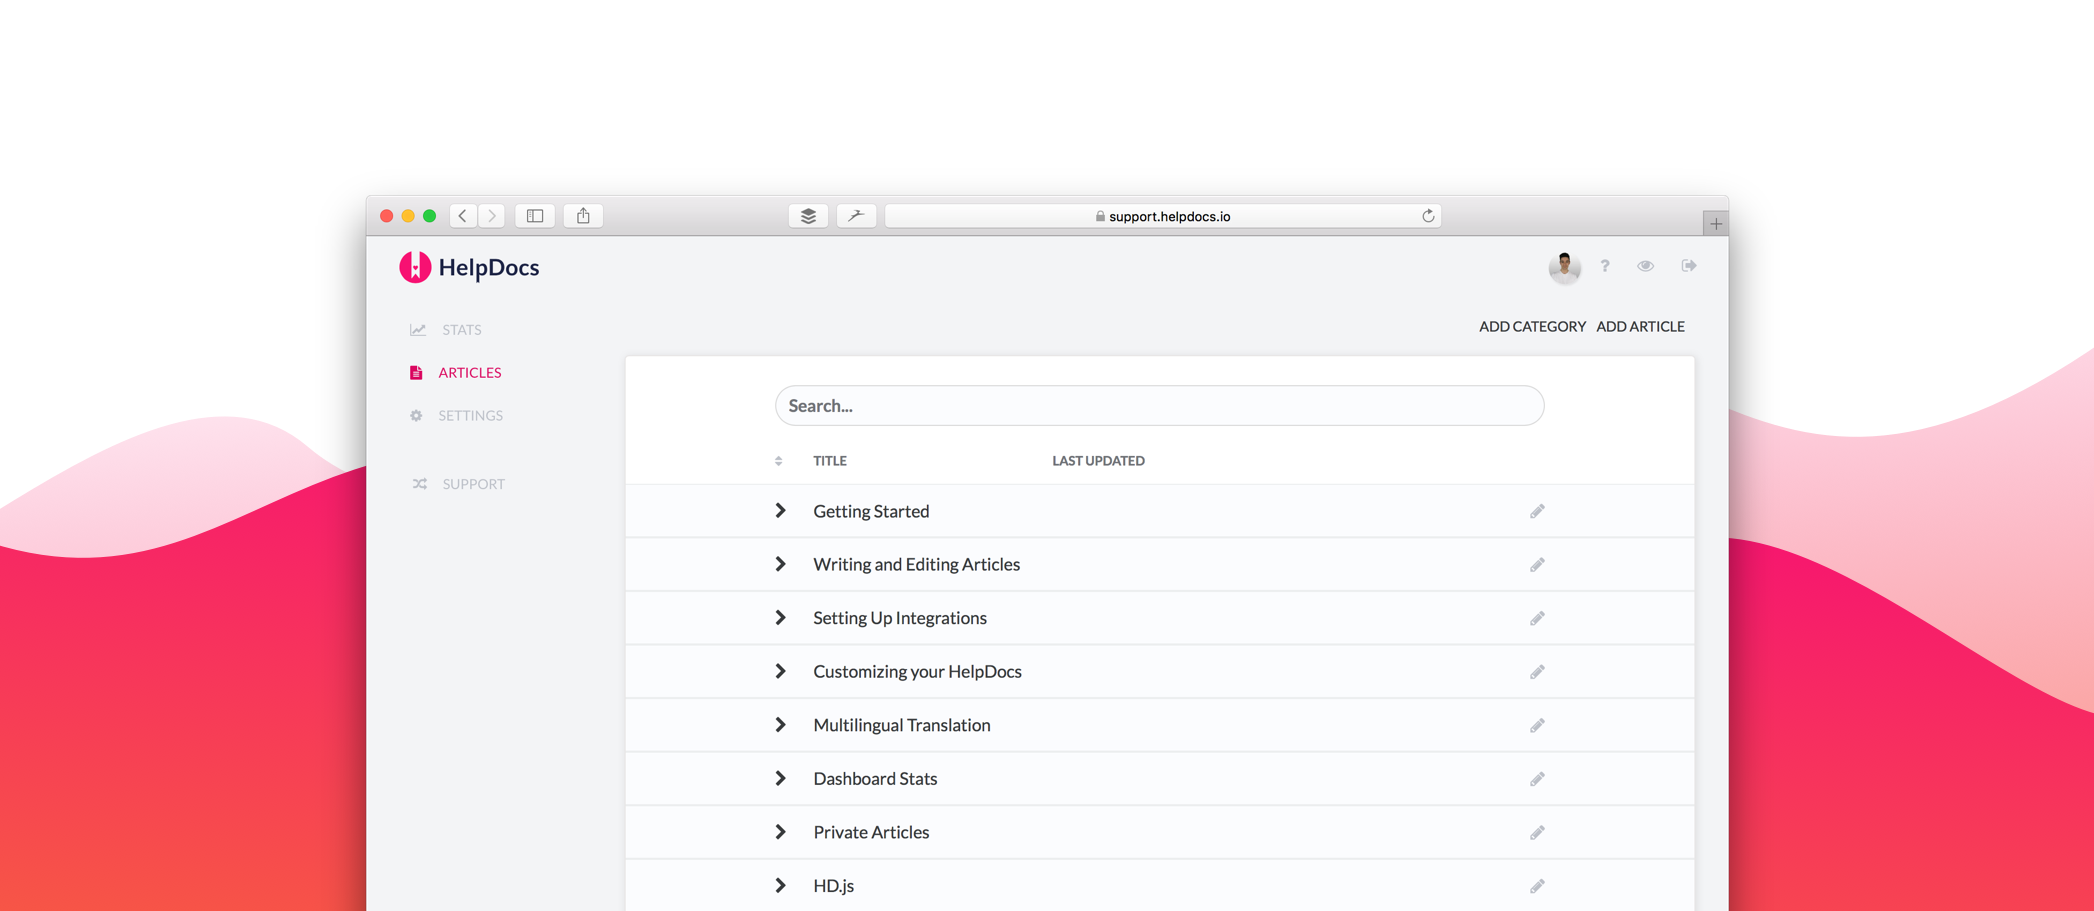This screenshot has width=2094, height=911.
Task: Open the Stats section via its chart icon
Action: [x=416, y=328]
